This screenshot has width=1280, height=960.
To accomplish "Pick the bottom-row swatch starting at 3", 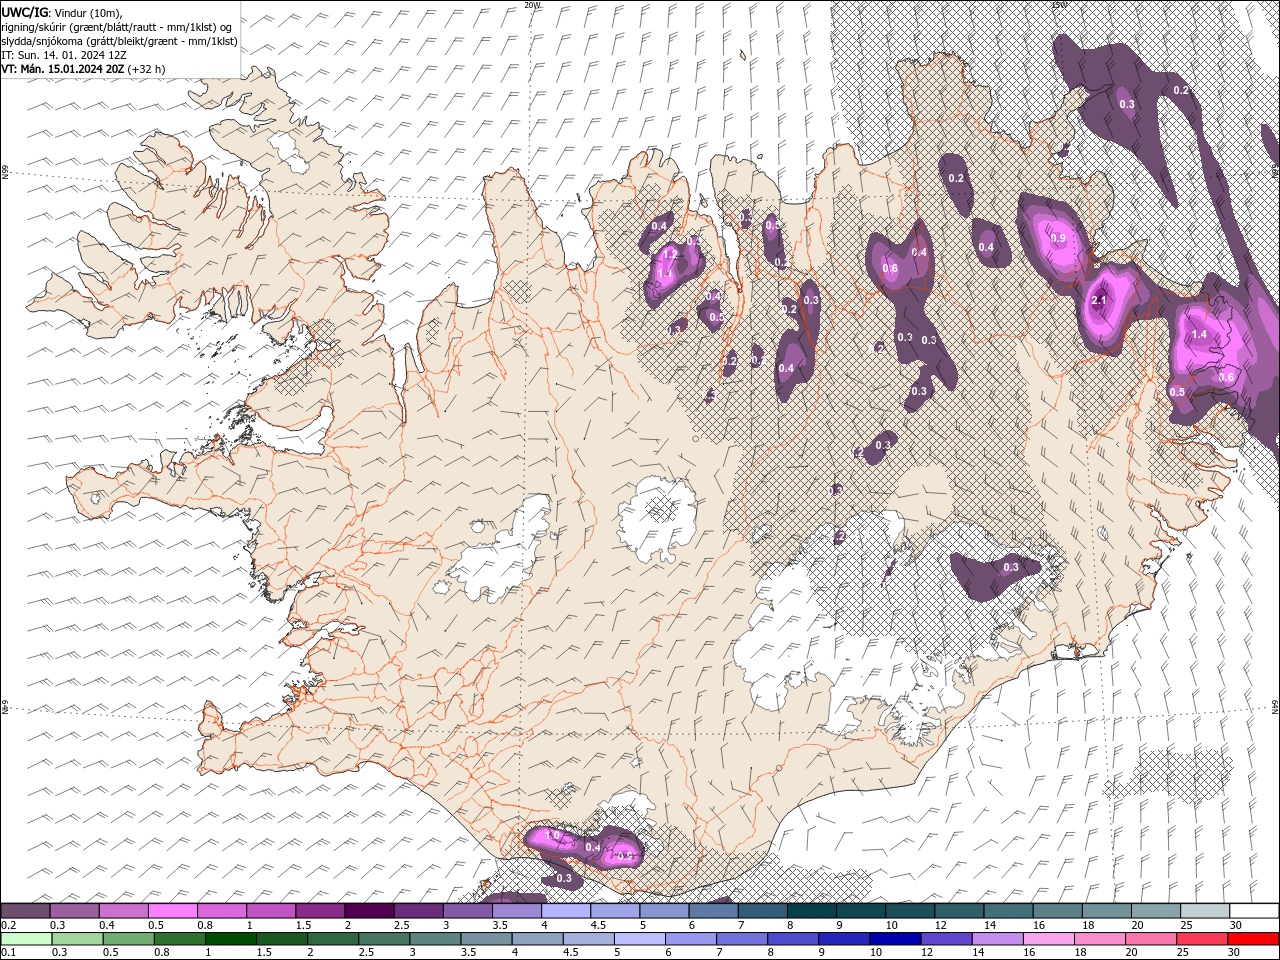I will tap(435, 939).
